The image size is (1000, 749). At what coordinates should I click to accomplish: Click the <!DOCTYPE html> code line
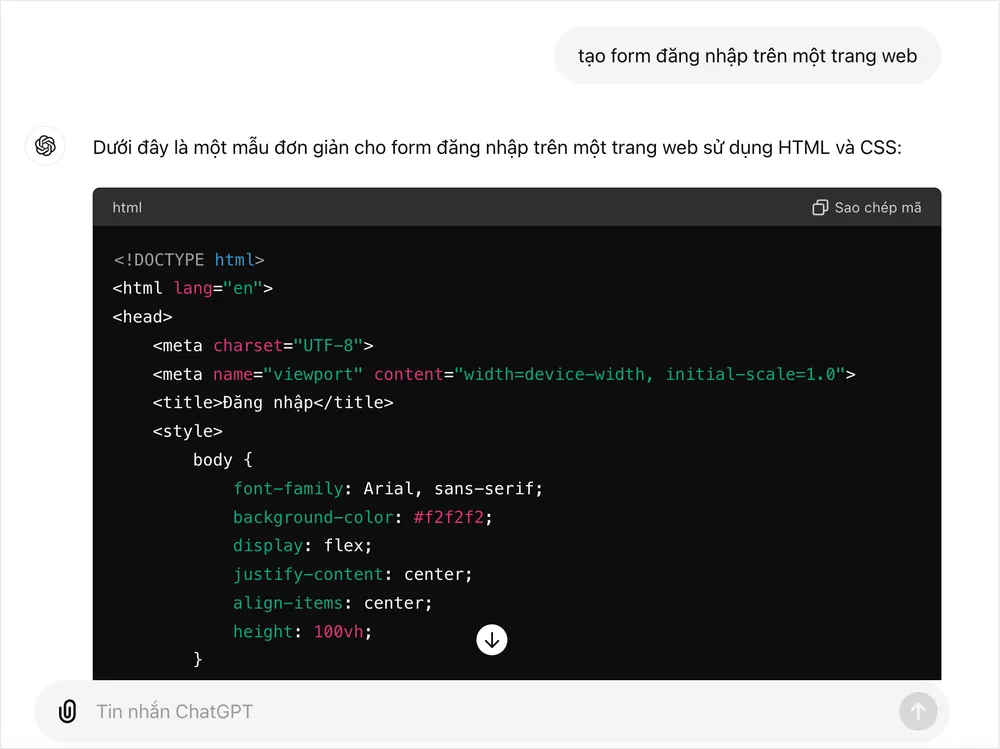(x=189, y=260)
